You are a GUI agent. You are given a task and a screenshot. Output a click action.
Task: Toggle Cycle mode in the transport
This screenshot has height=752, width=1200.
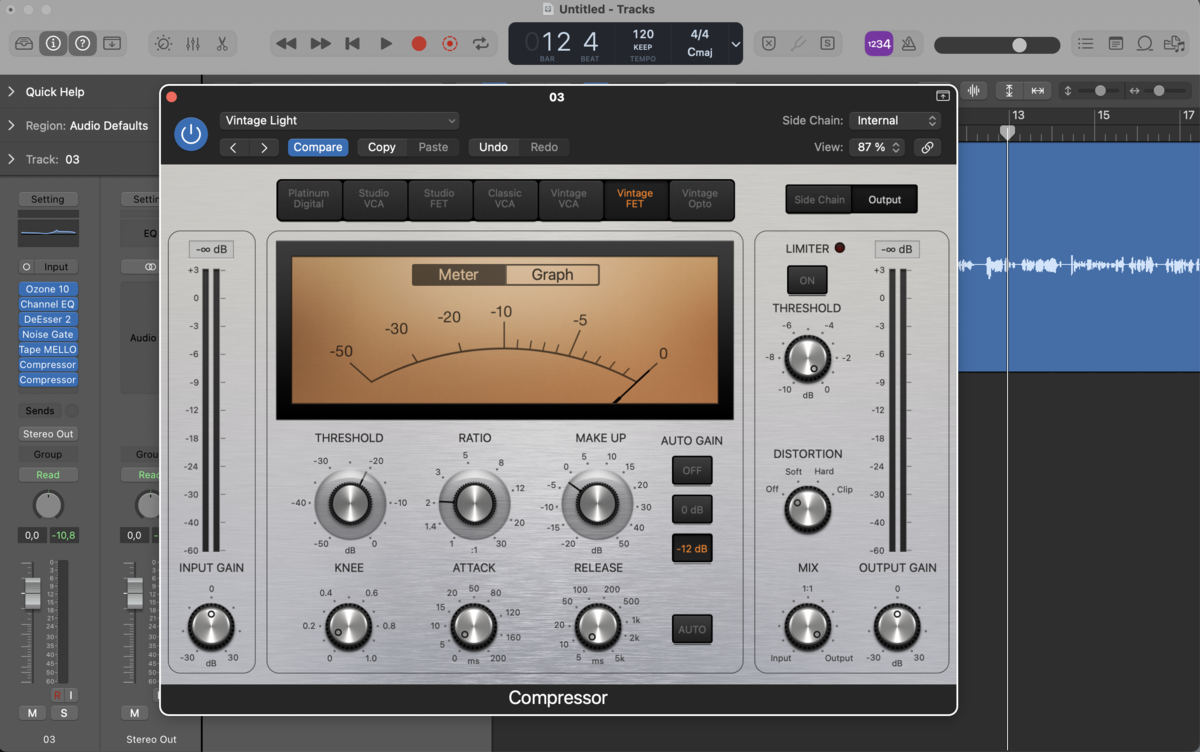(x=481, y=44)
